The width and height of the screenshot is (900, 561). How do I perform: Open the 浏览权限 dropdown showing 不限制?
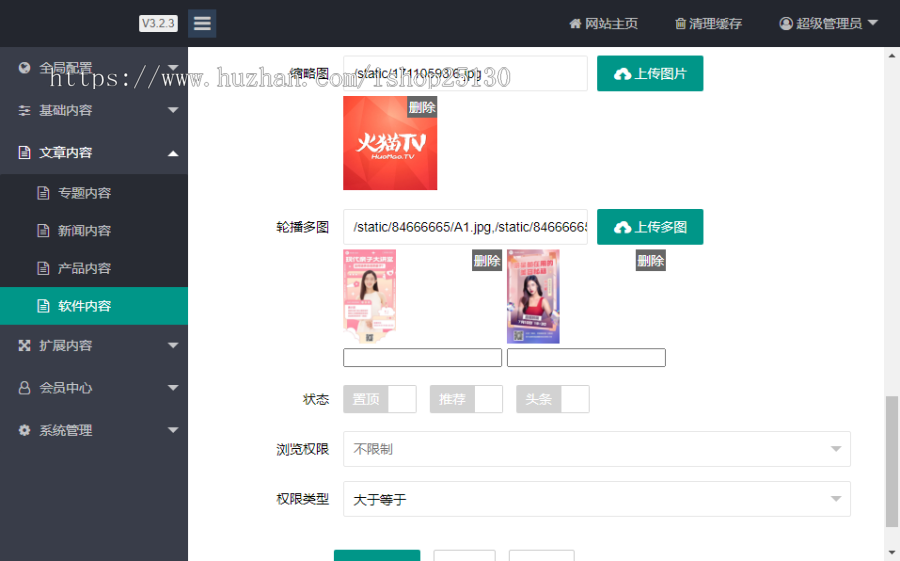[597, 449]
